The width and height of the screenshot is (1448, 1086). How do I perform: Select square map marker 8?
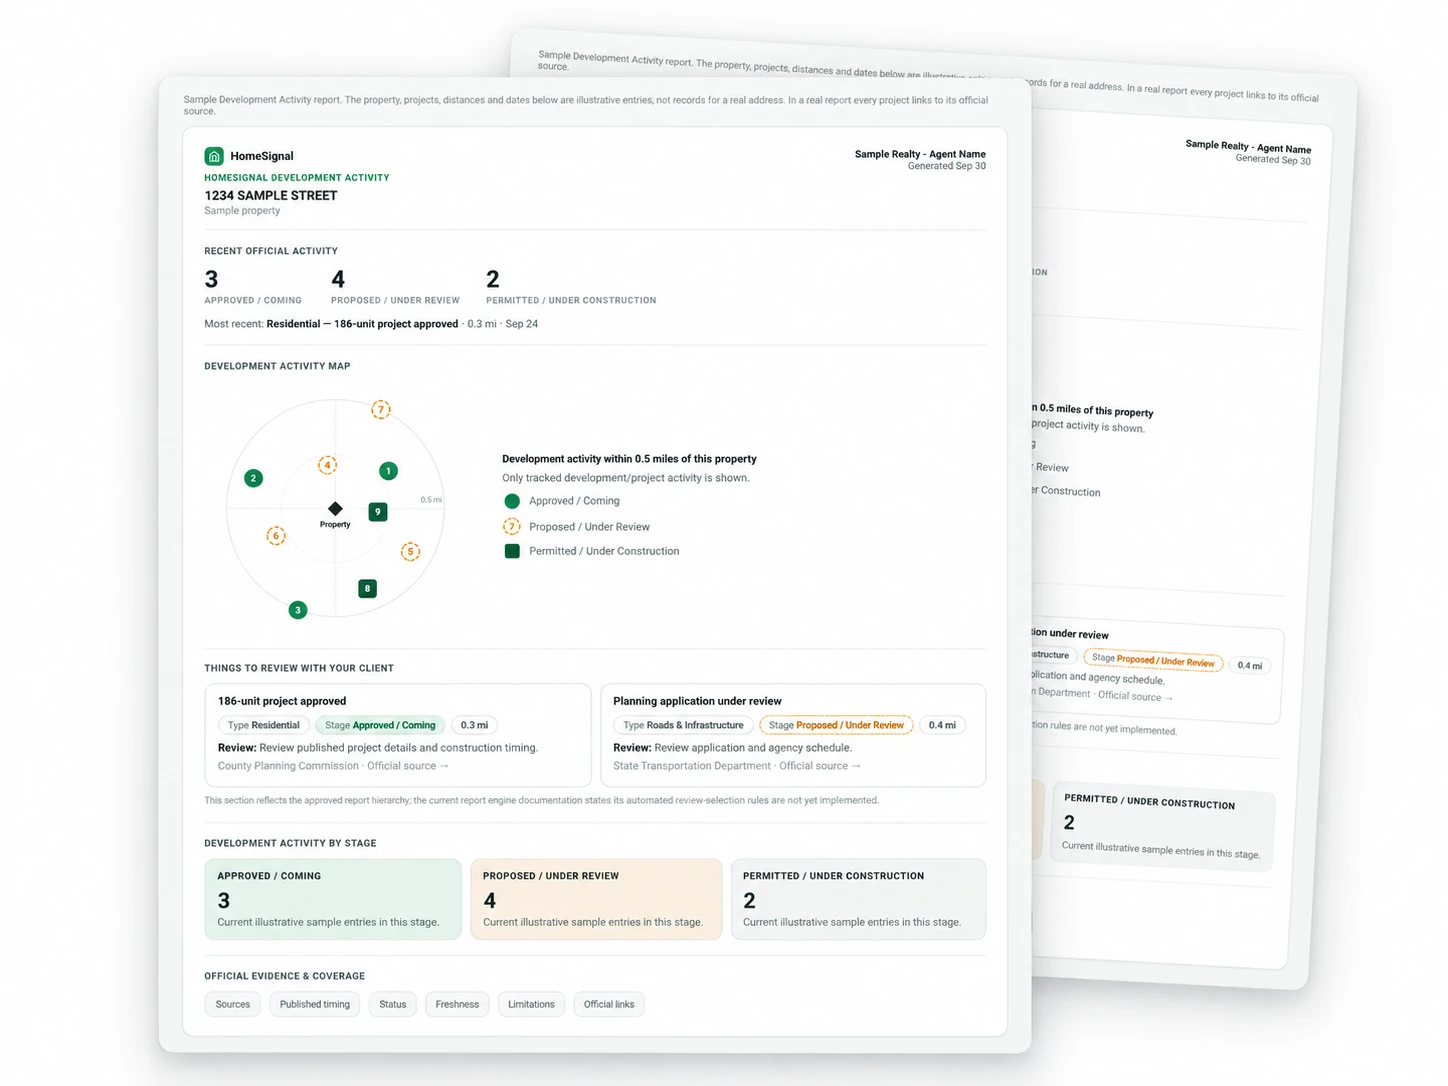367,588
